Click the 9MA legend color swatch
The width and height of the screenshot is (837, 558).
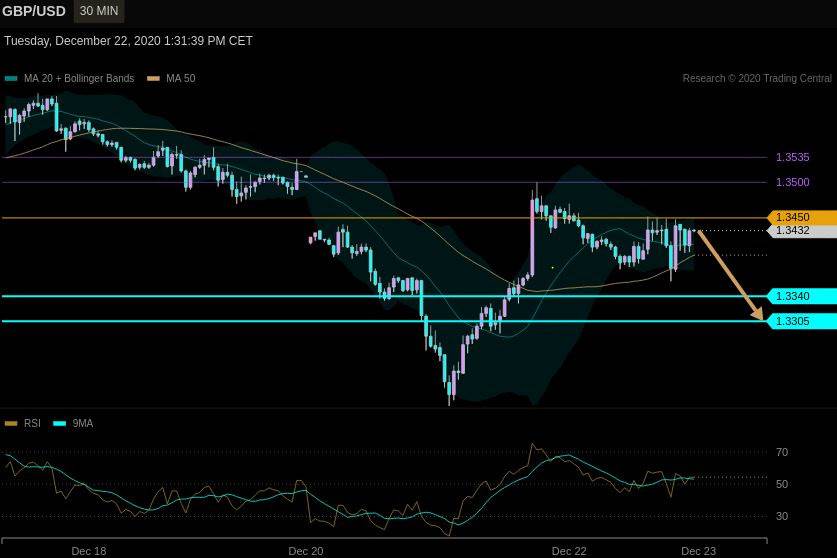point(59,423)
